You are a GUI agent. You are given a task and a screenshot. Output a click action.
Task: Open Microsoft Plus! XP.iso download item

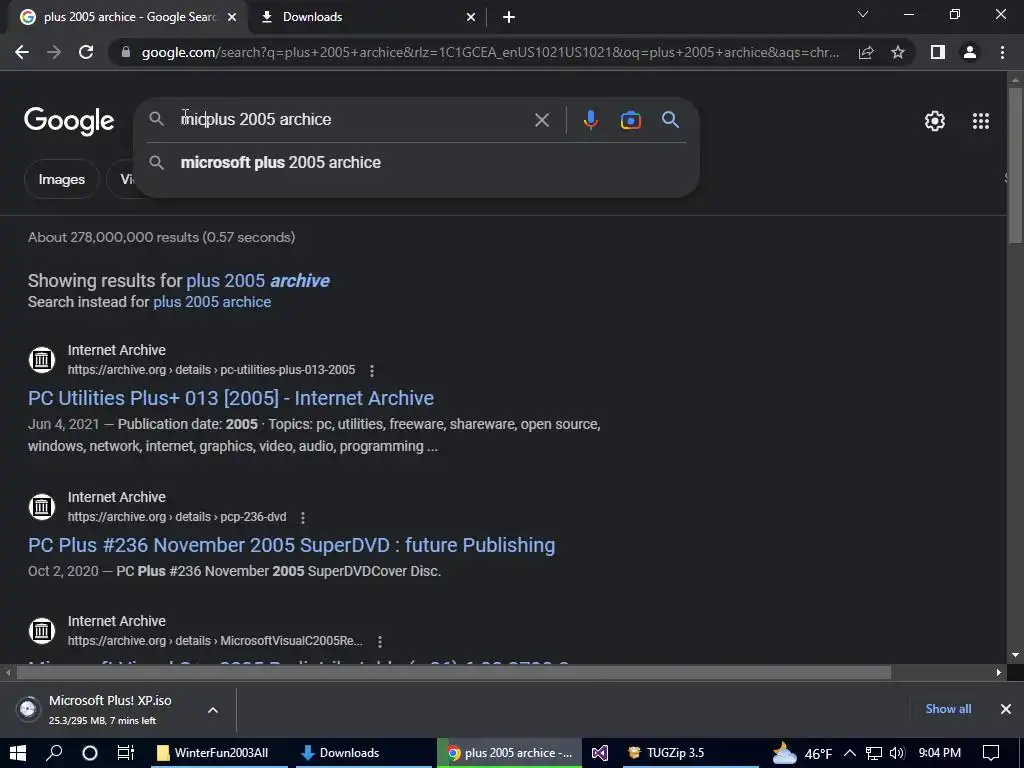point(108,710)
